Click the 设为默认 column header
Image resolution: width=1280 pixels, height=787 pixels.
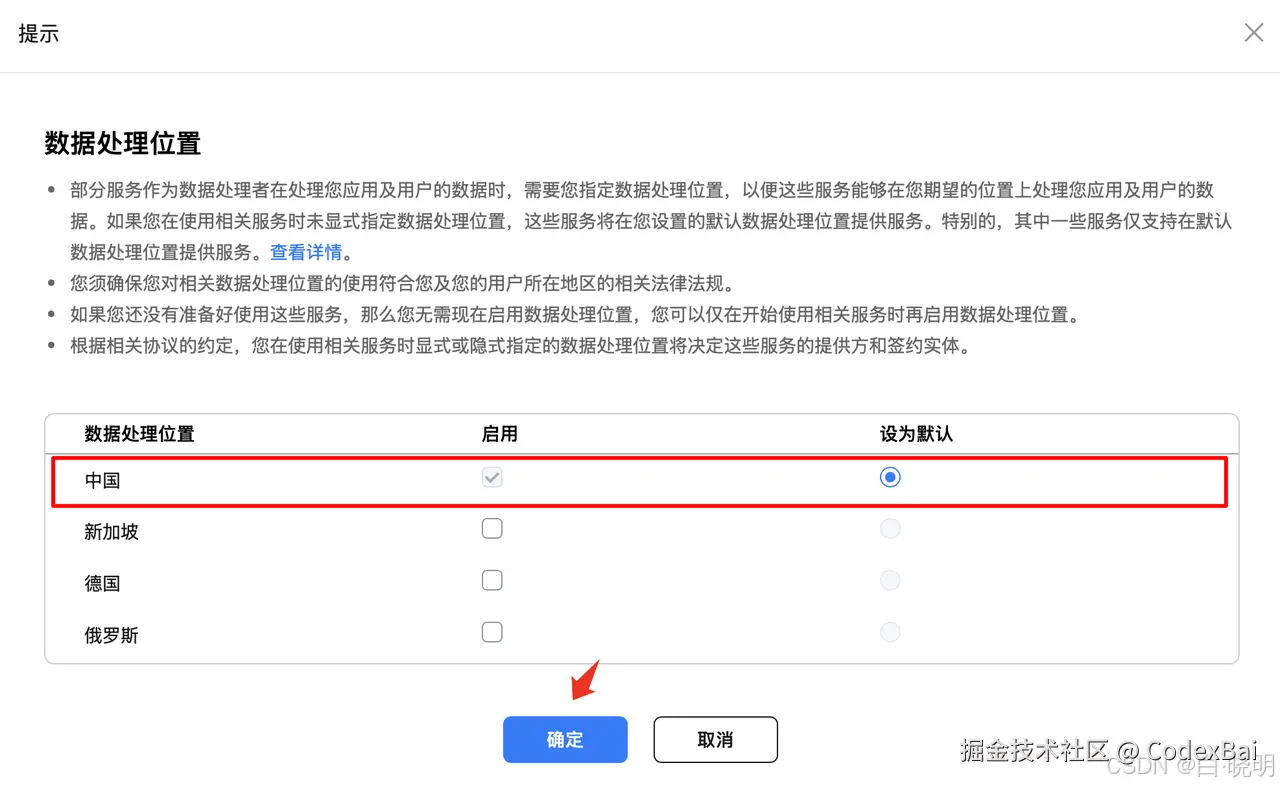pos(915,434)
